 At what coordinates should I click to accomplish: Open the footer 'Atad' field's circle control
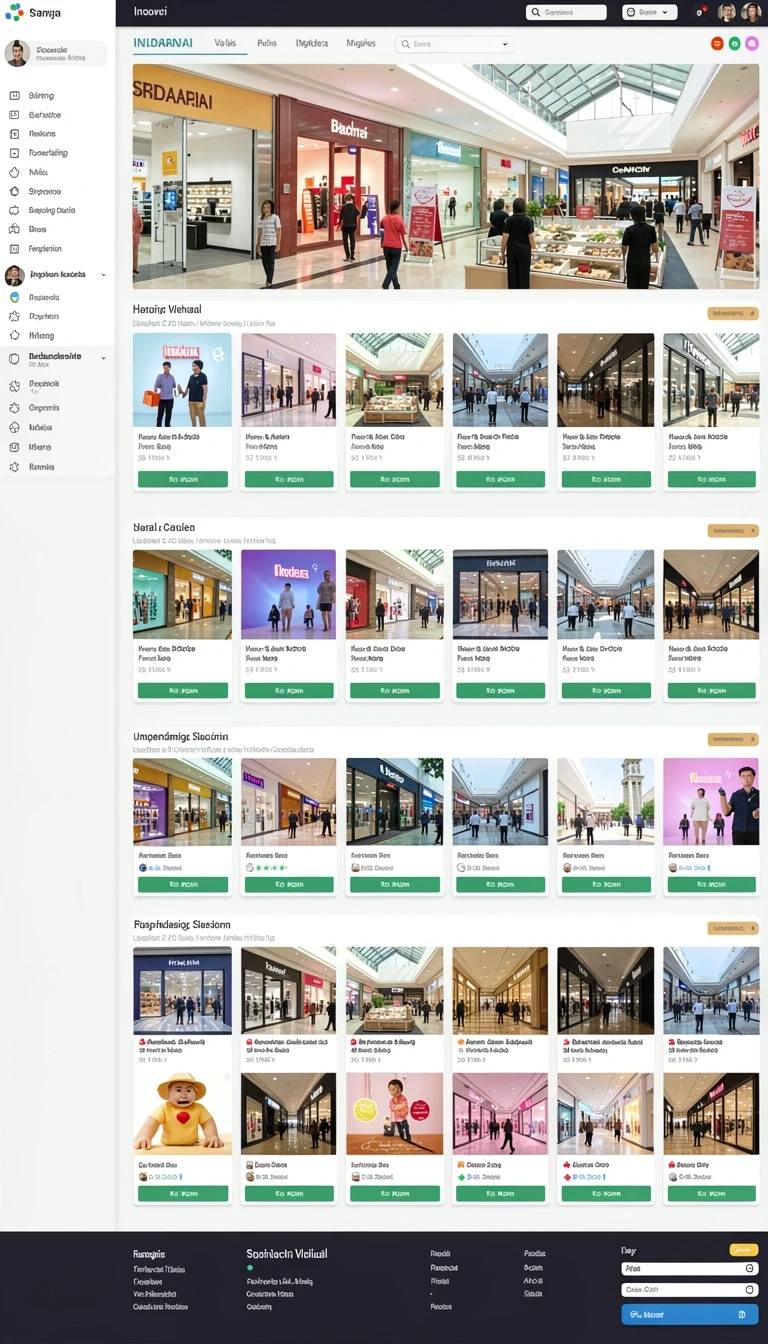(749, 1268)
